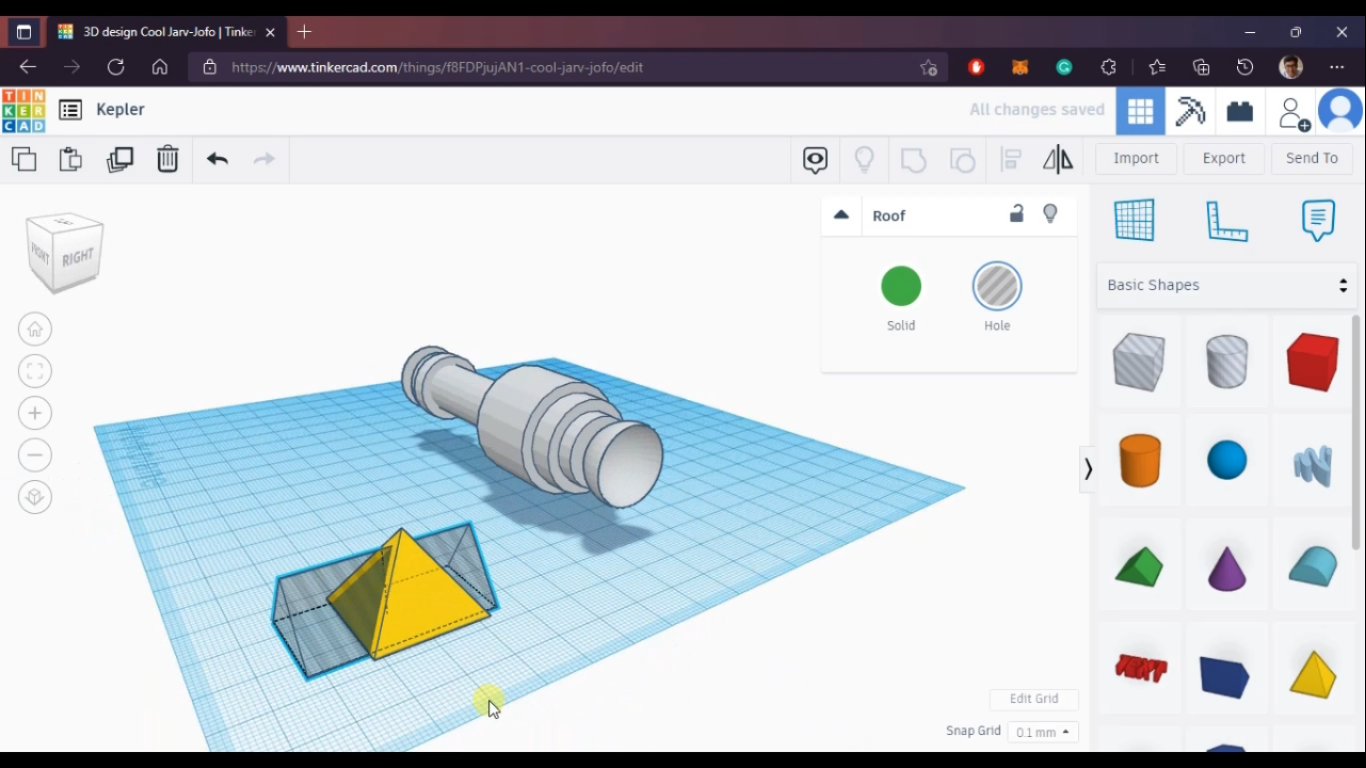Click the Home view button
This screenshot has height=768, width=1366.
pos(35,329)
